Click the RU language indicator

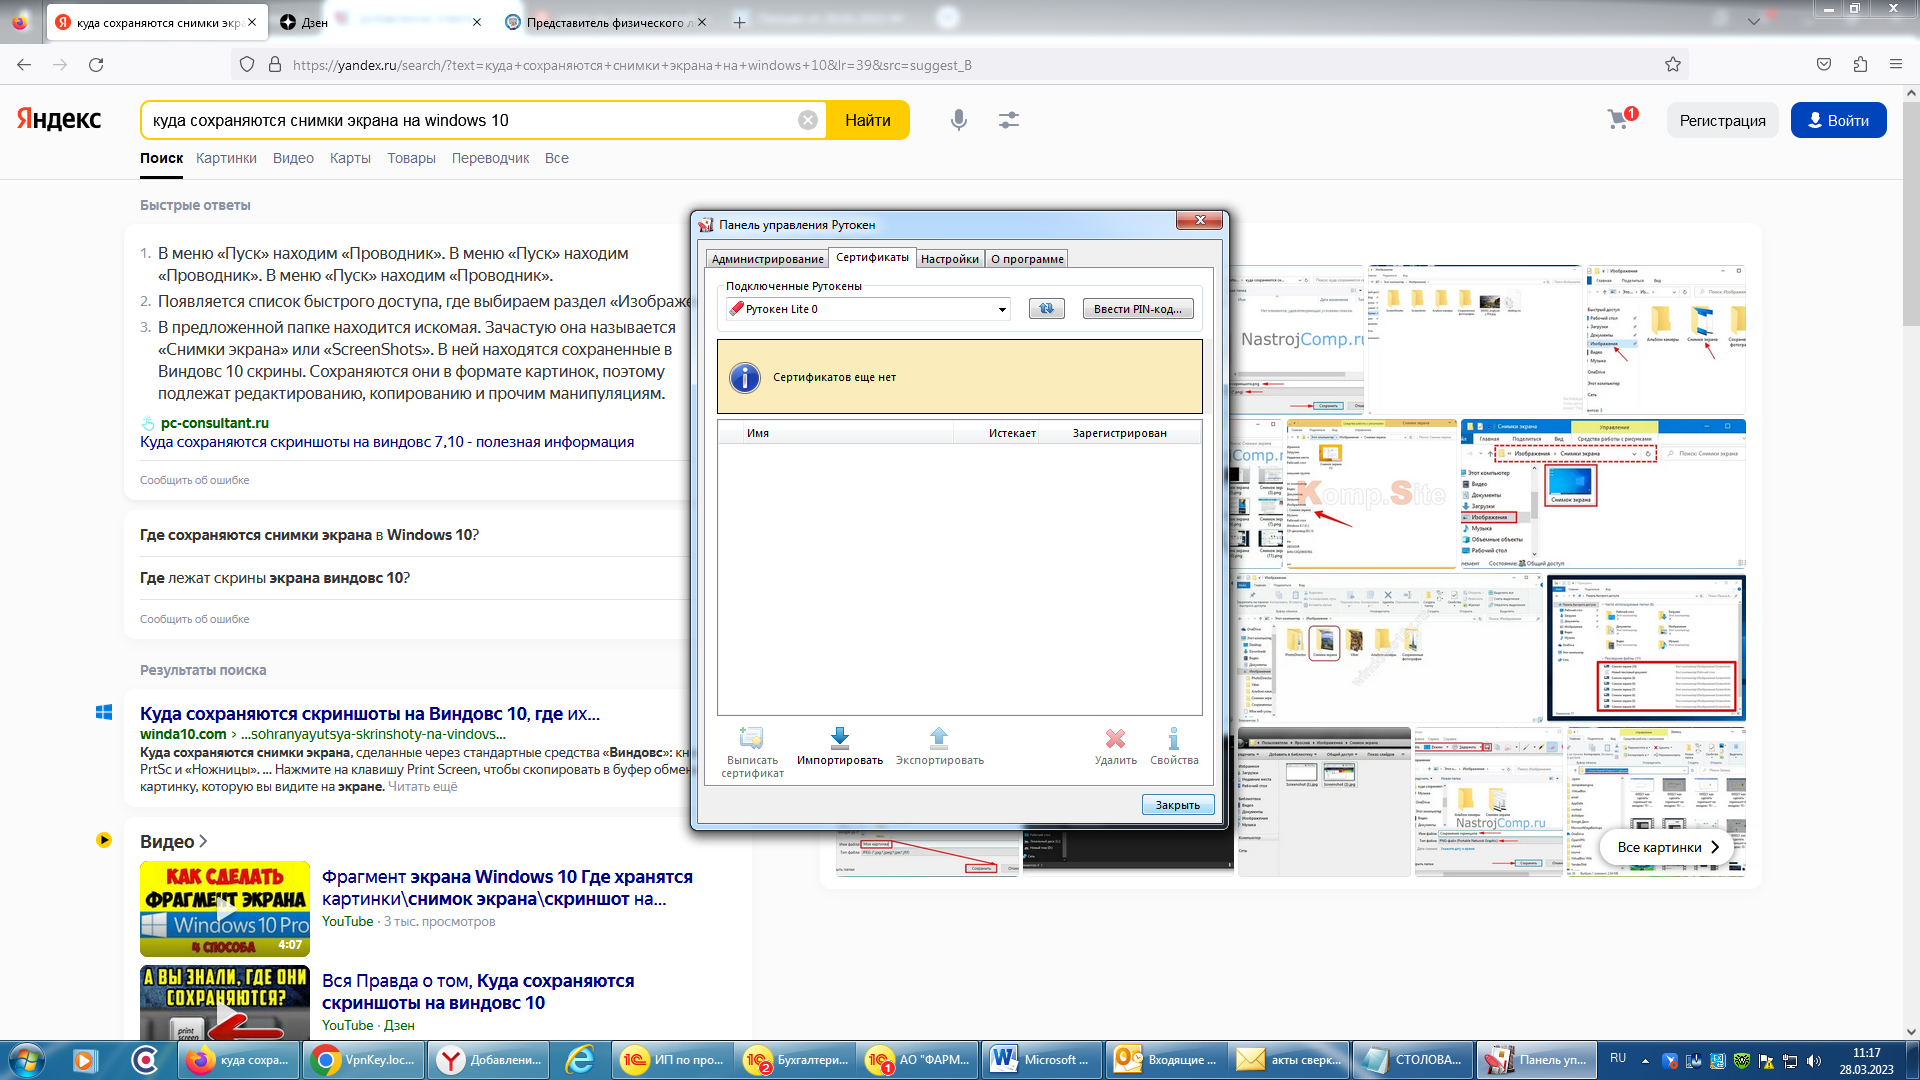[1617, 1058]
